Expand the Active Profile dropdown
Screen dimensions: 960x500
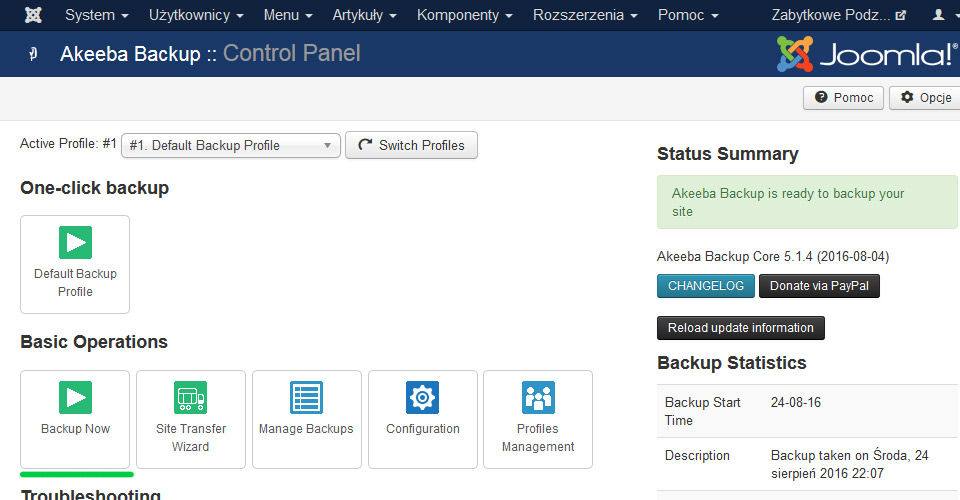click(x=231, y=146)
